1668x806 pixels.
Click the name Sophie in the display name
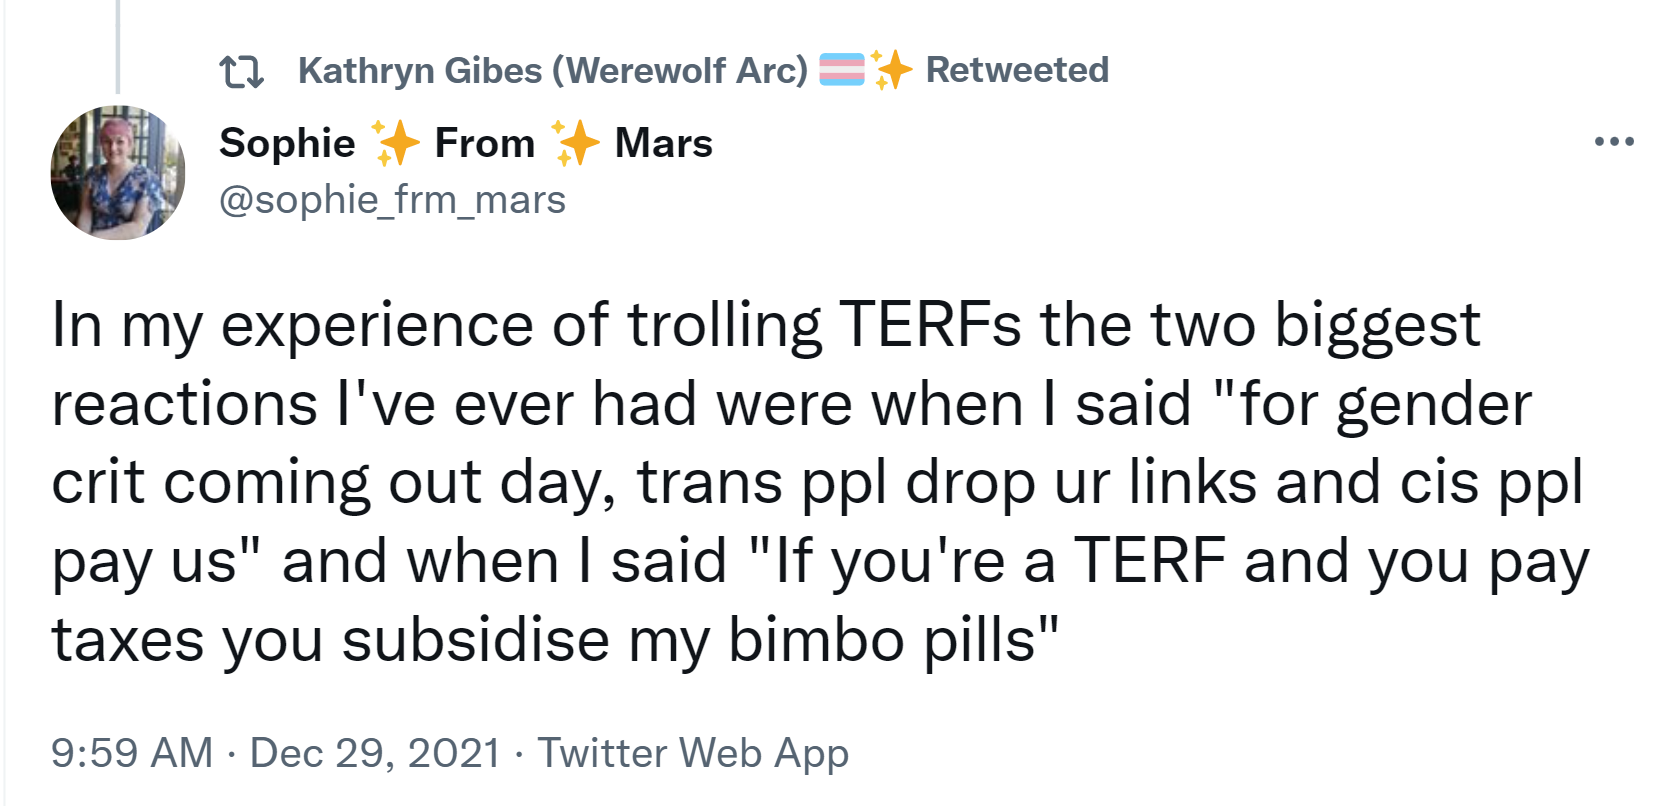point(287,144)
